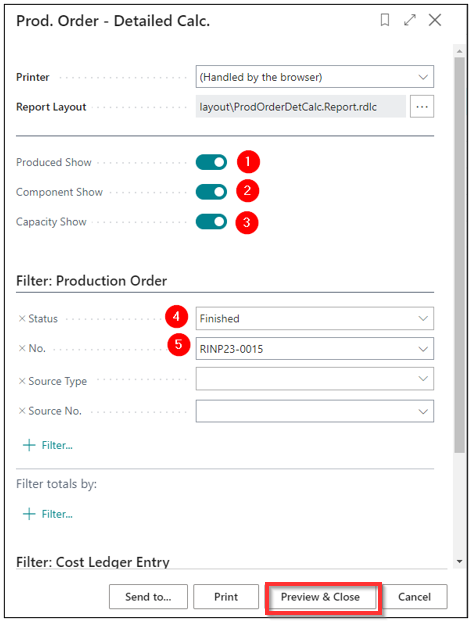Click the Capacity Show label

coord(51,222)
